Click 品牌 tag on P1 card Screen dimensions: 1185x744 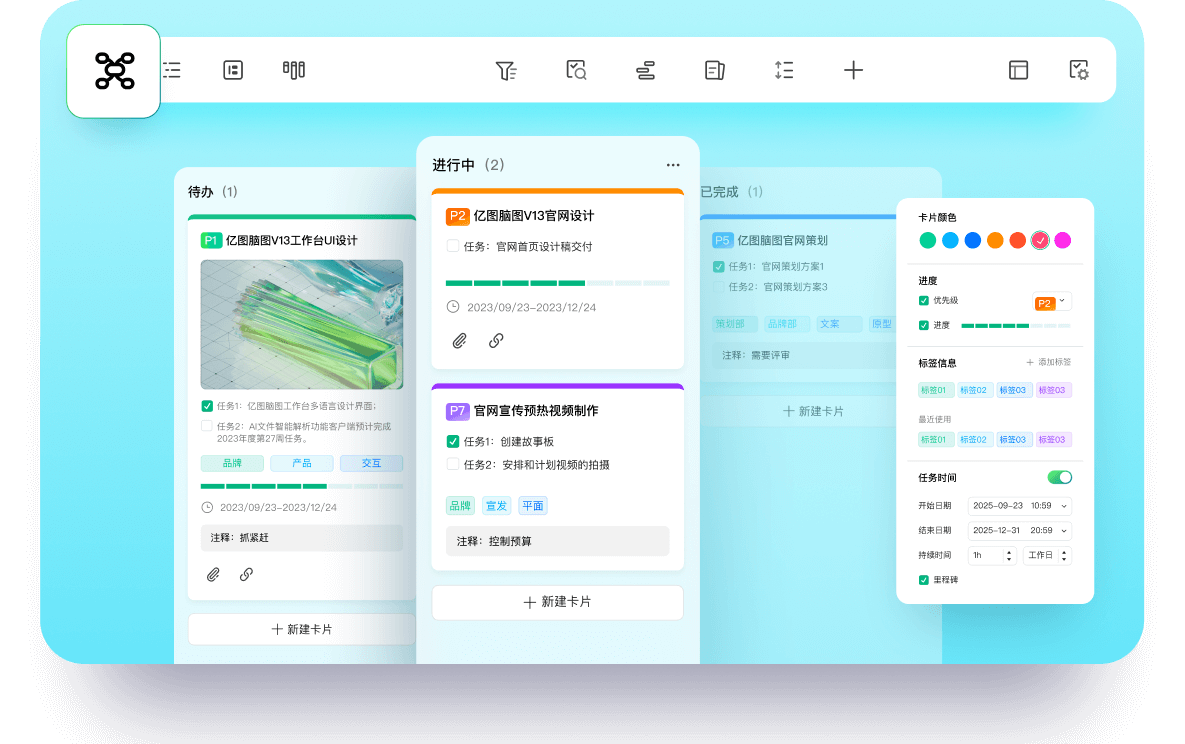click(232, 463)
